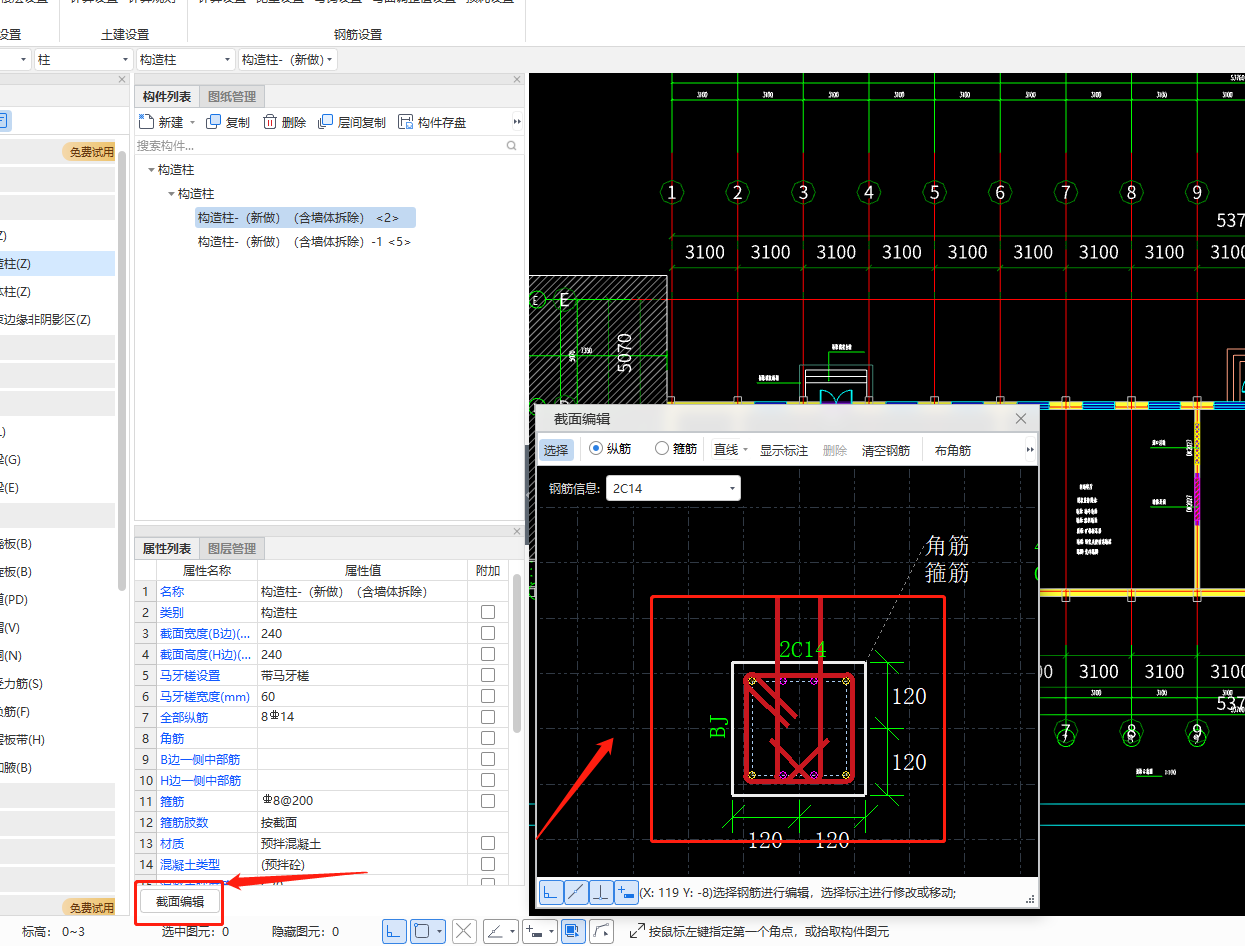Select the 纵筋 radio button

597,449
